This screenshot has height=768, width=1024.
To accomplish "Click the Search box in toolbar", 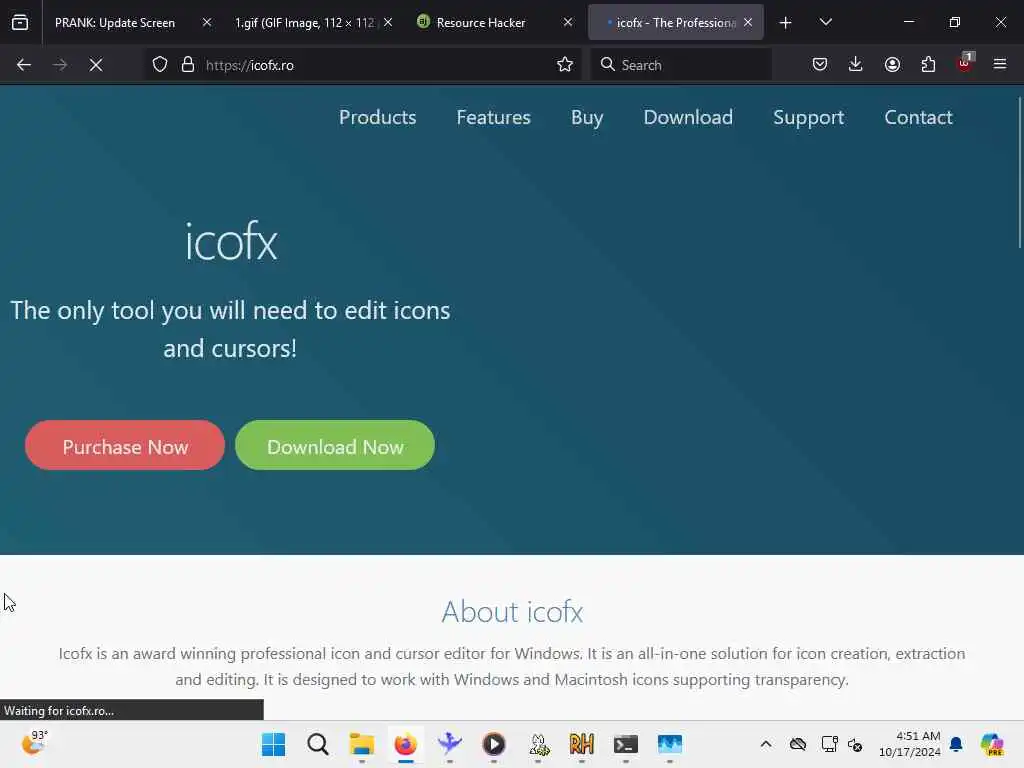I will 680,65.
